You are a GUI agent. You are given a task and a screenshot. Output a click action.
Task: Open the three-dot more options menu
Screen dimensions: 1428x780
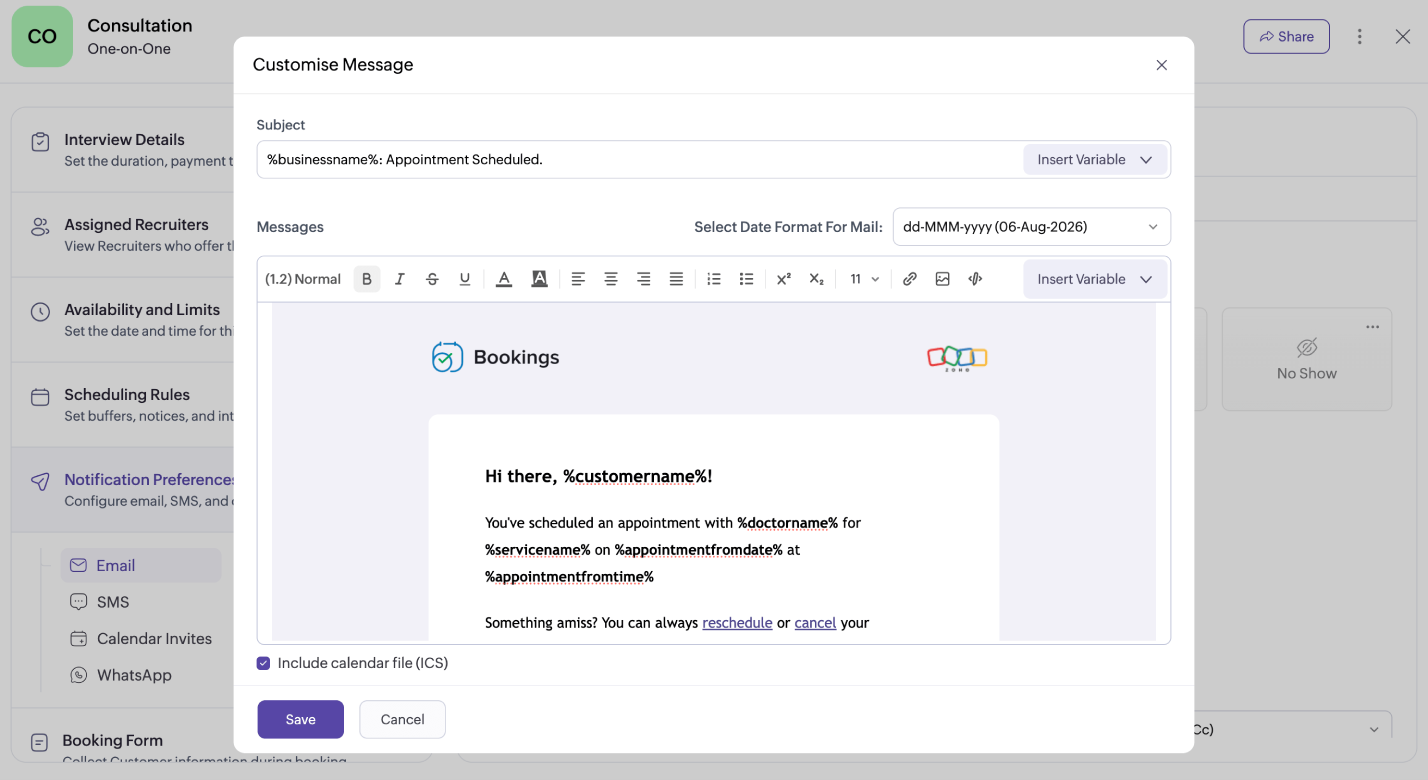1360,36
